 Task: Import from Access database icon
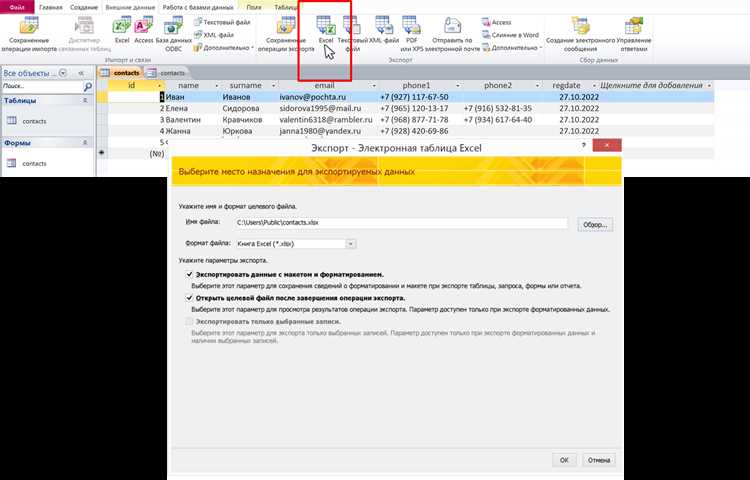tap(143, 30)
